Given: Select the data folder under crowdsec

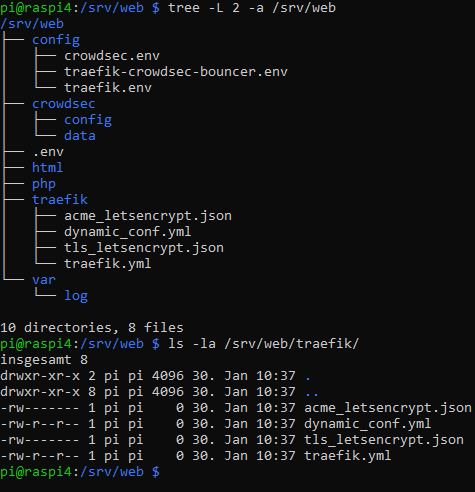Looking at the screenshot, I should (80, 136).
